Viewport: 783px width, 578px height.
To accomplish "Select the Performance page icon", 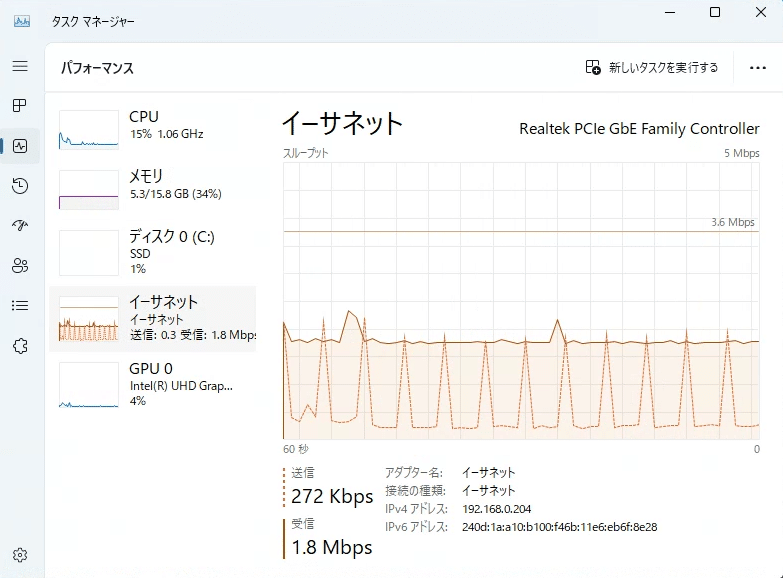I will coord(20,146).
